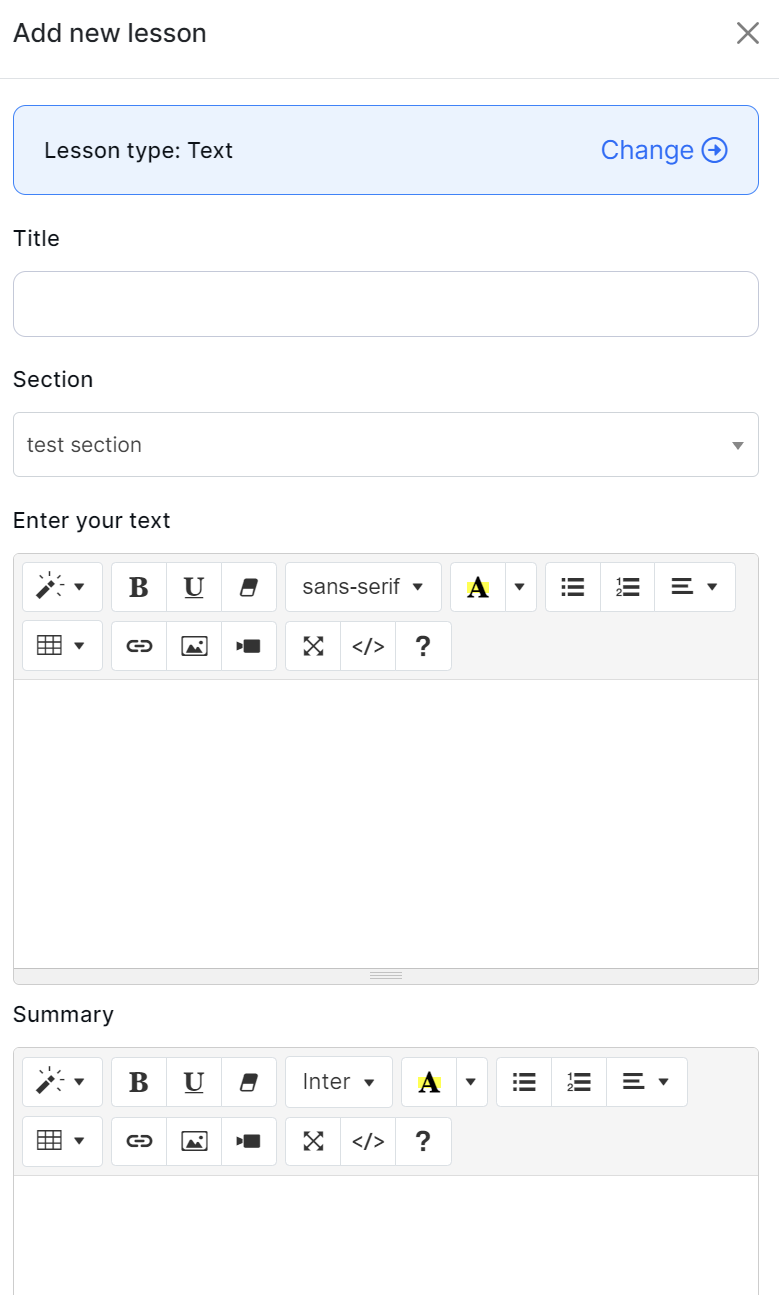Close the Add new lesson dialog
The width and height of the screenshot is (779, 1295).
pyautogui.click(x=748, y=34)
